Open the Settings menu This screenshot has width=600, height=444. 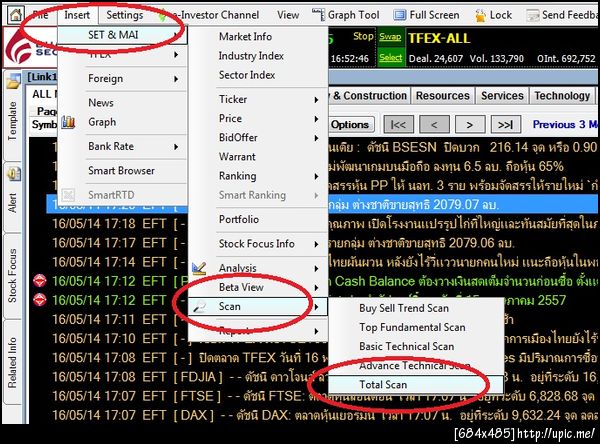coord(125,15)
